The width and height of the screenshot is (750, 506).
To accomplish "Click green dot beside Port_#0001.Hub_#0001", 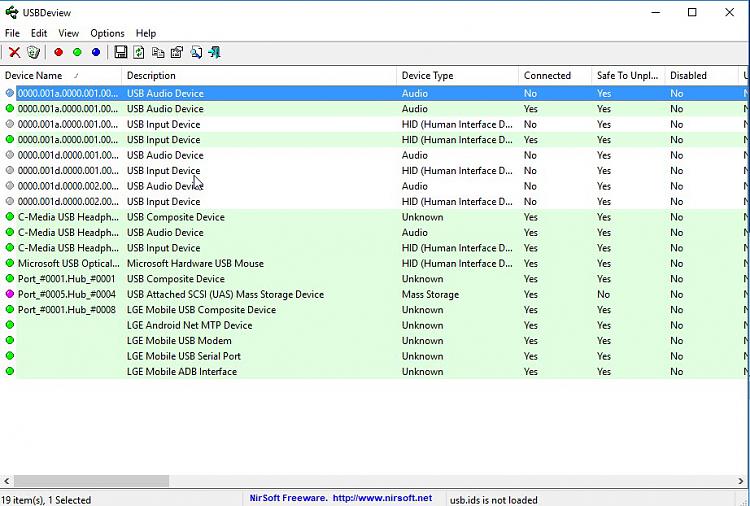I will pos(10,278).
